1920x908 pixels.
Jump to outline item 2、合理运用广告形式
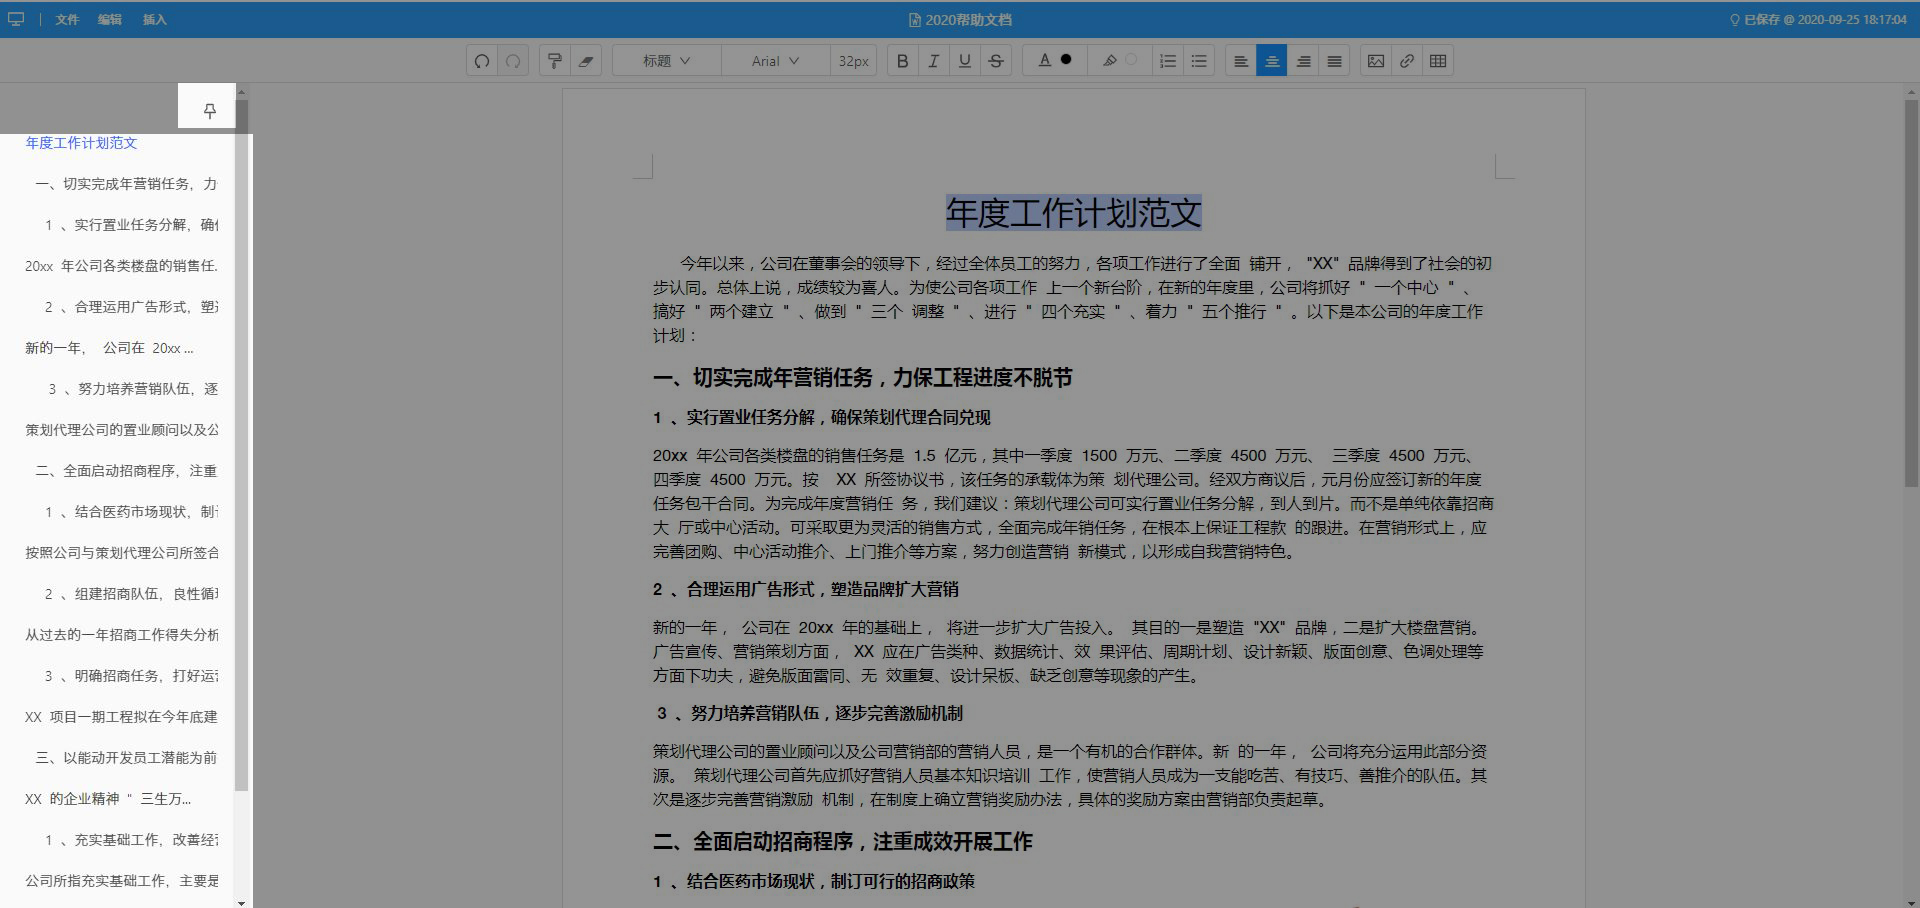point(132,307)
